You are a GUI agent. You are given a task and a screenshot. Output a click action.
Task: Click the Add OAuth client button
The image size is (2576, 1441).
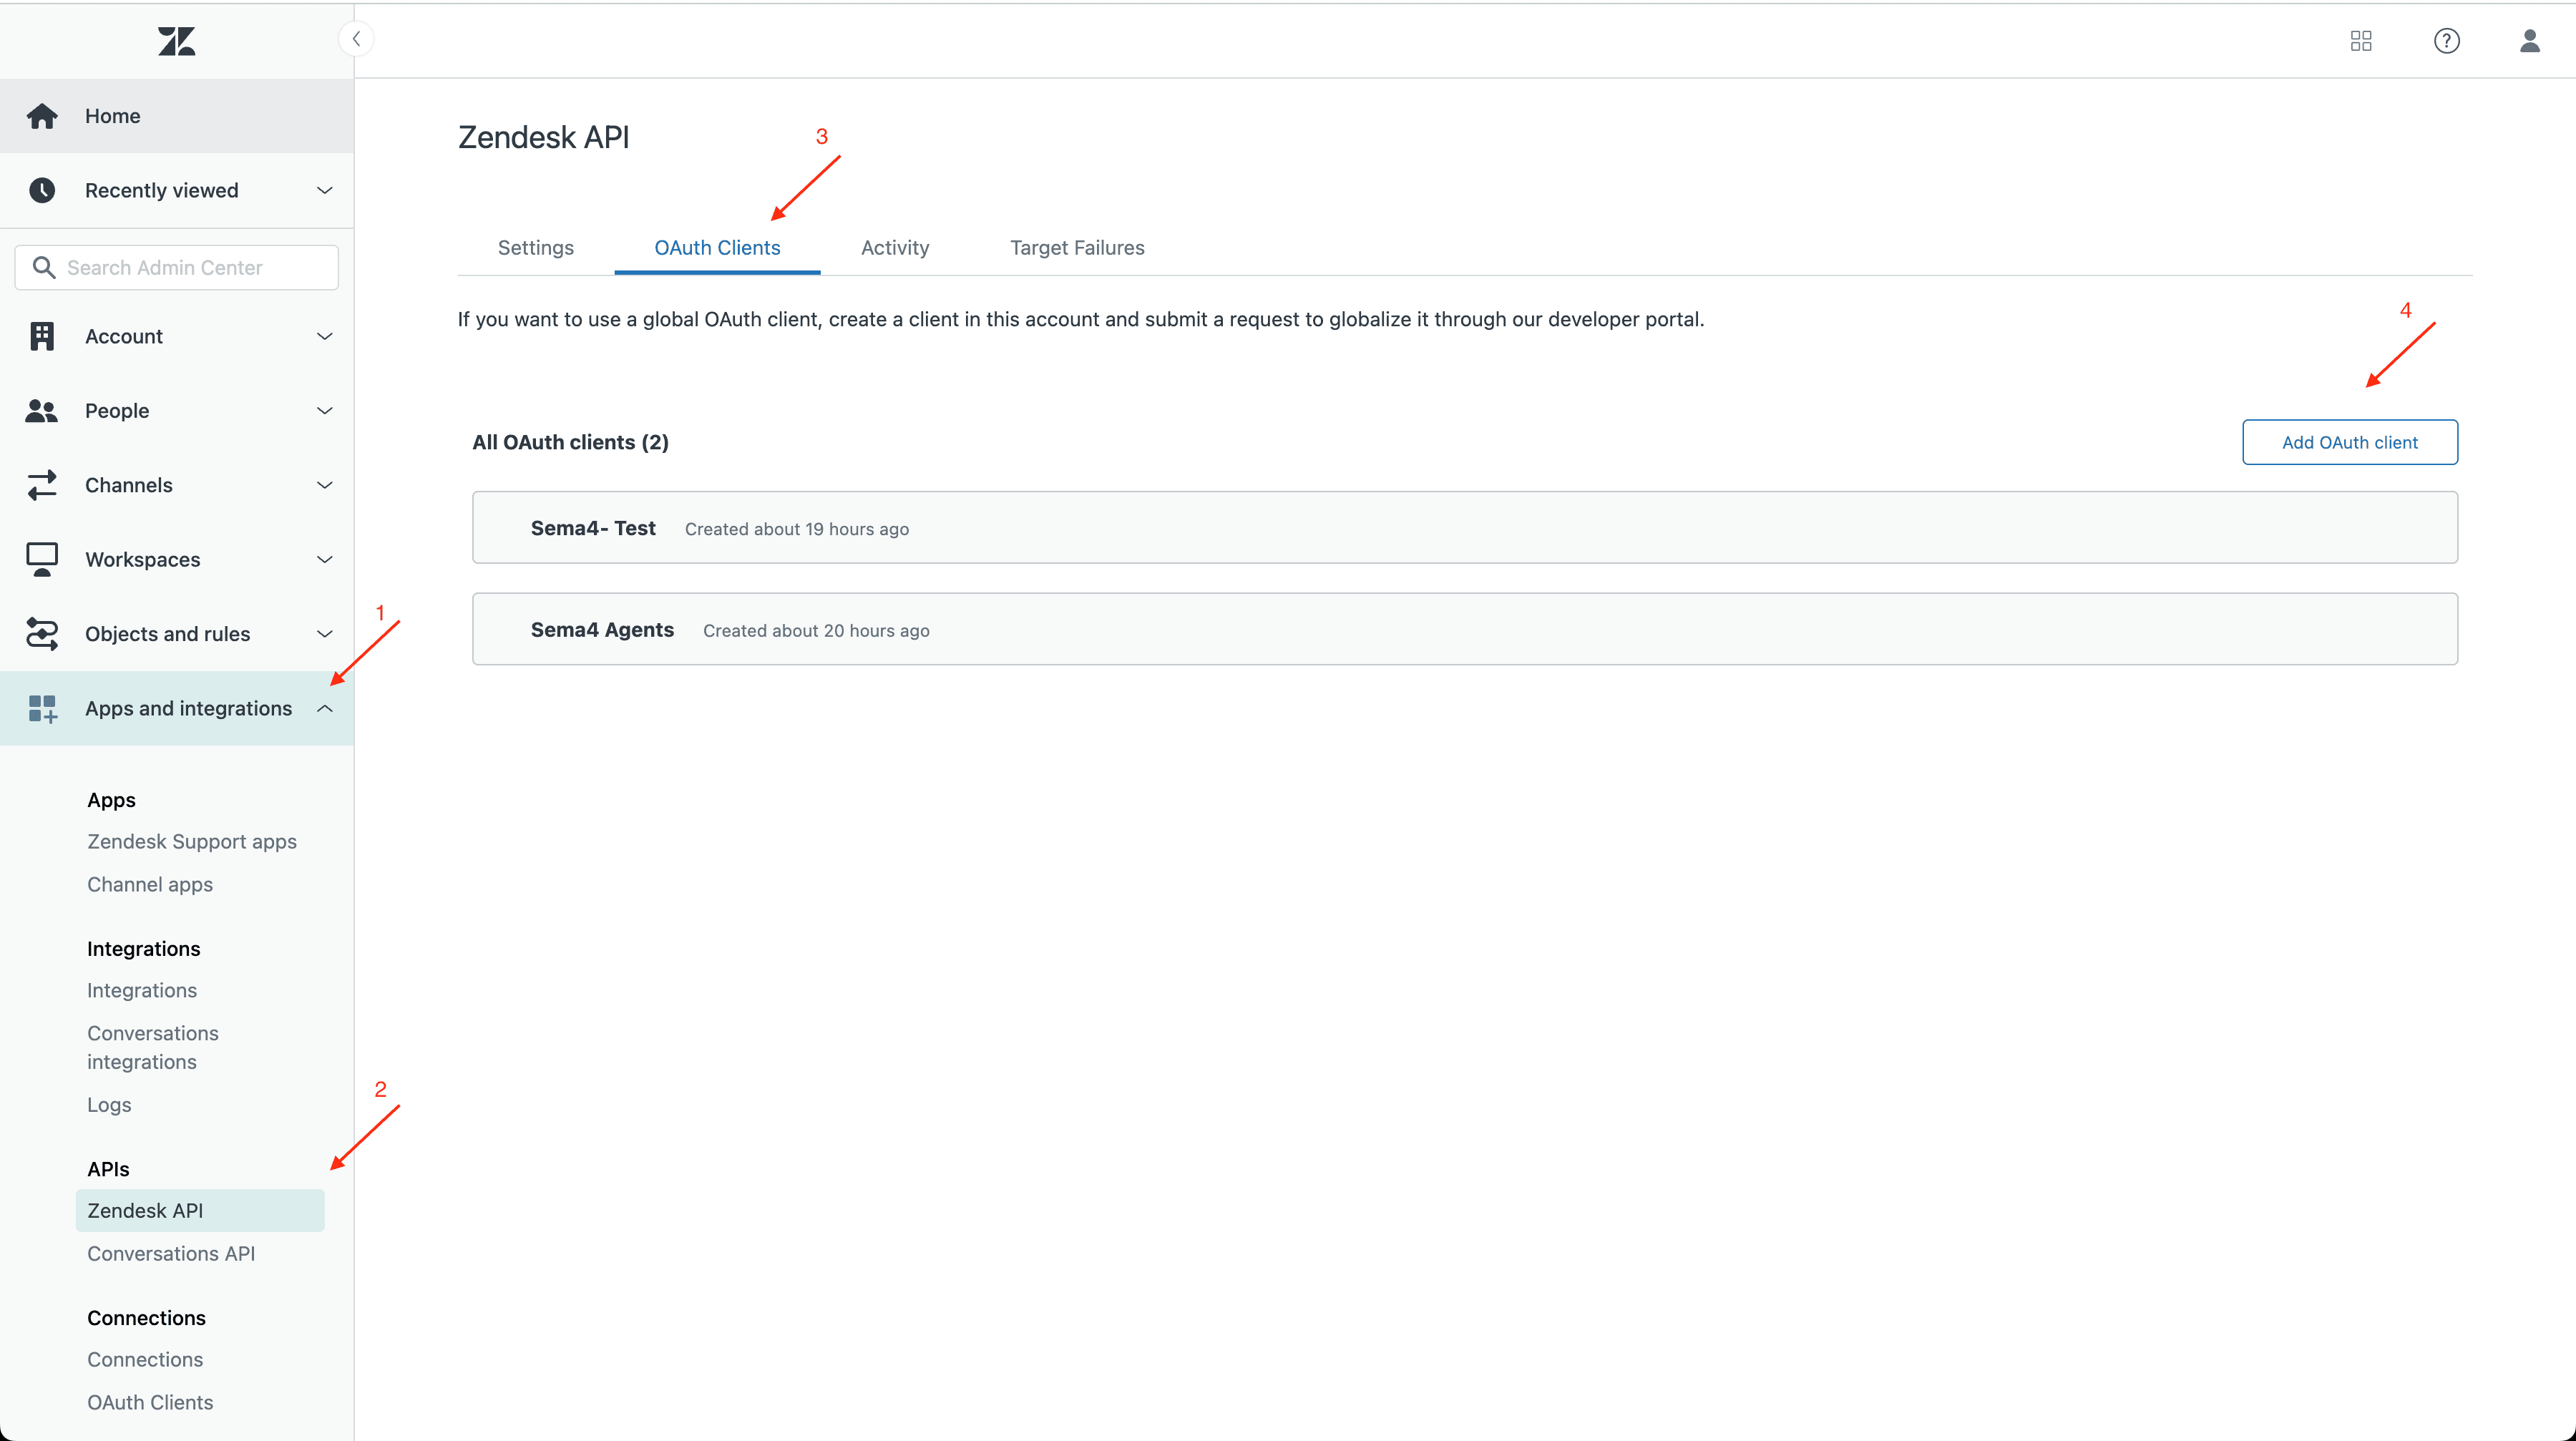click(x=2349, y=441)
